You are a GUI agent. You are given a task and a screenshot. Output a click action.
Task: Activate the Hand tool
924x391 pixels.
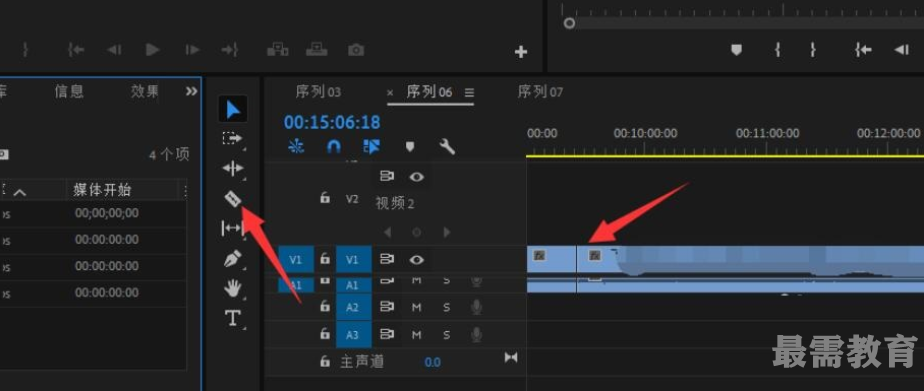tap(233, 288)
